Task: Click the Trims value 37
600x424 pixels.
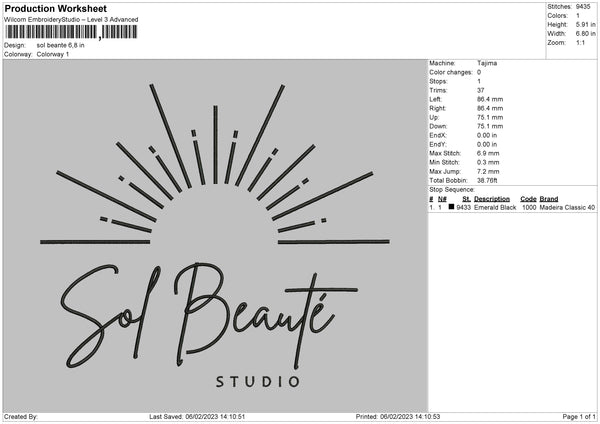Action: click(x=481, y=90)
